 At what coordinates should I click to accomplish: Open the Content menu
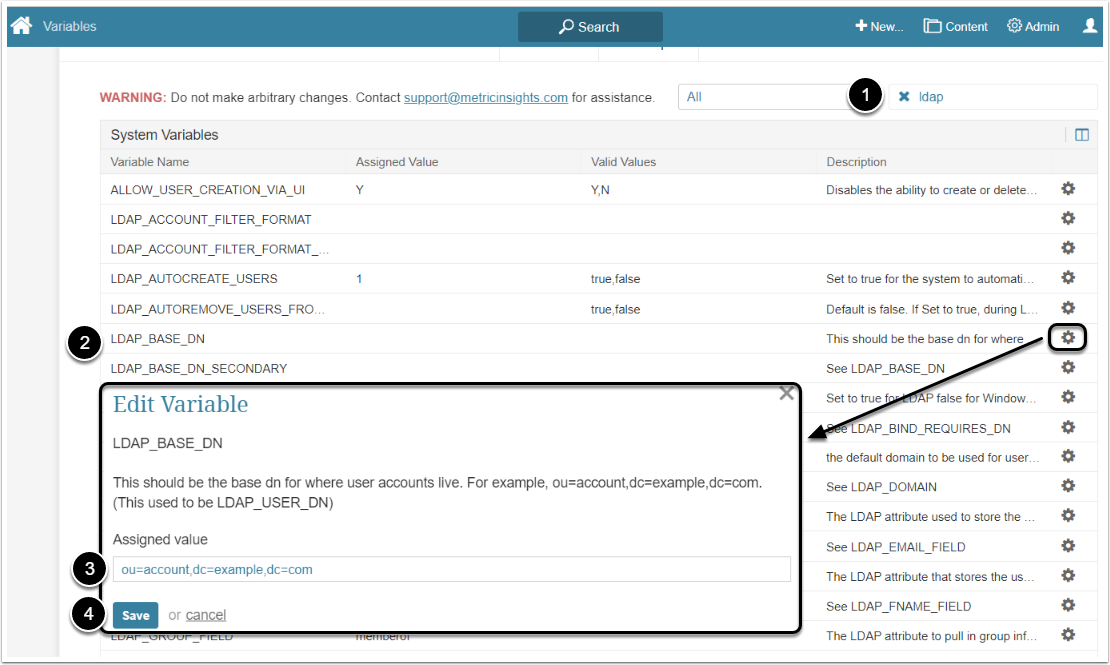955,26
